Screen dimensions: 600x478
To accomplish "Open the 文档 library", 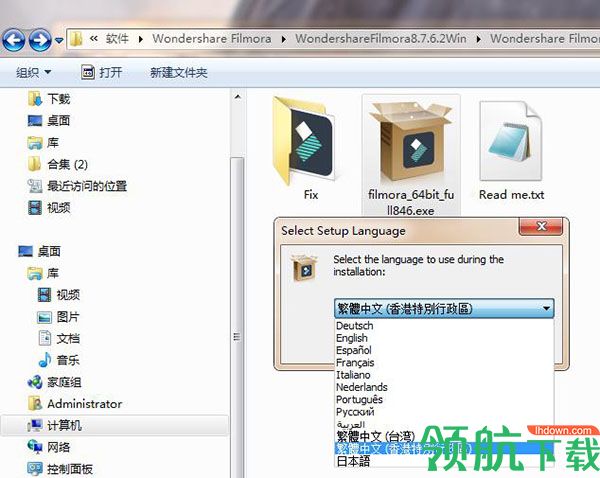I will [x=59, y=338].
